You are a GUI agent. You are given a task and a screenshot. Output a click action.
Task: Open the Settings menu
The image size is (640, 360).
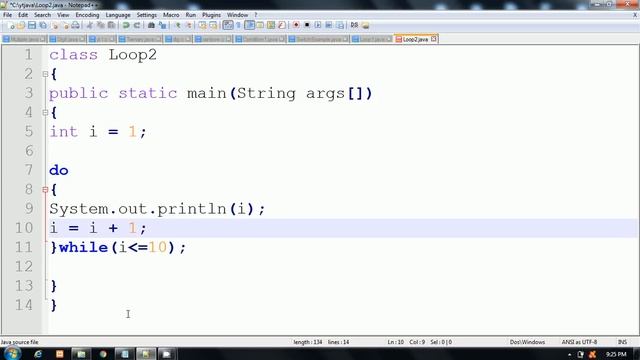pos(147,15)
